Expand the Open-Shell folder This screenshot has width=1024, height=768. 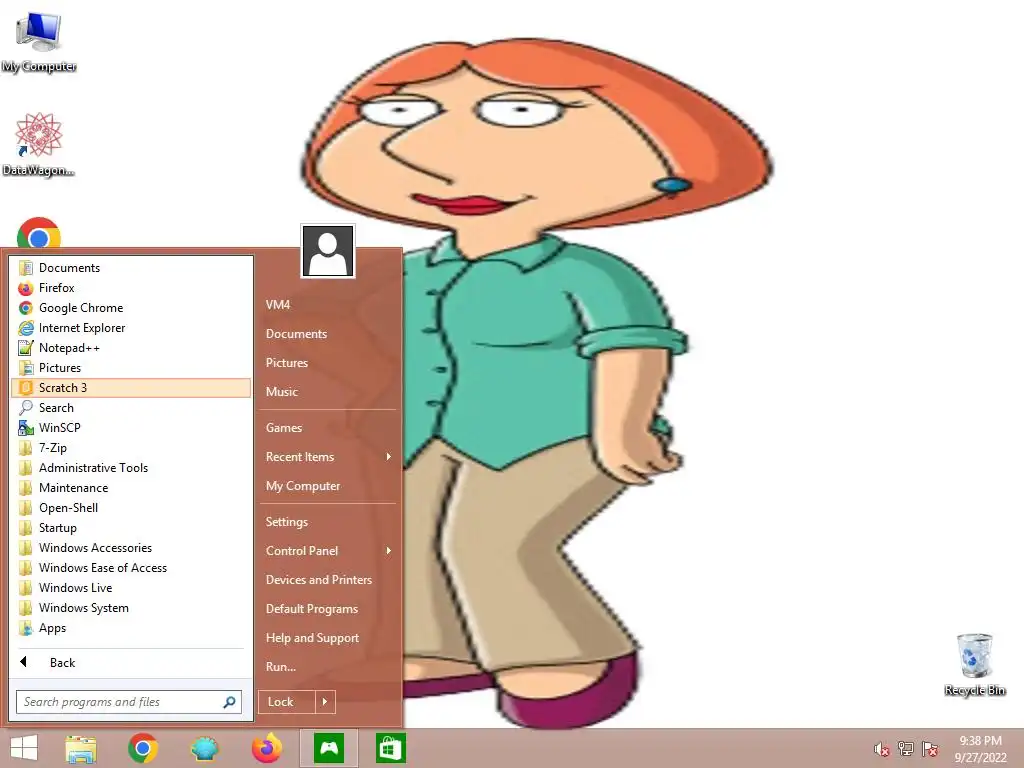point(131,508)
